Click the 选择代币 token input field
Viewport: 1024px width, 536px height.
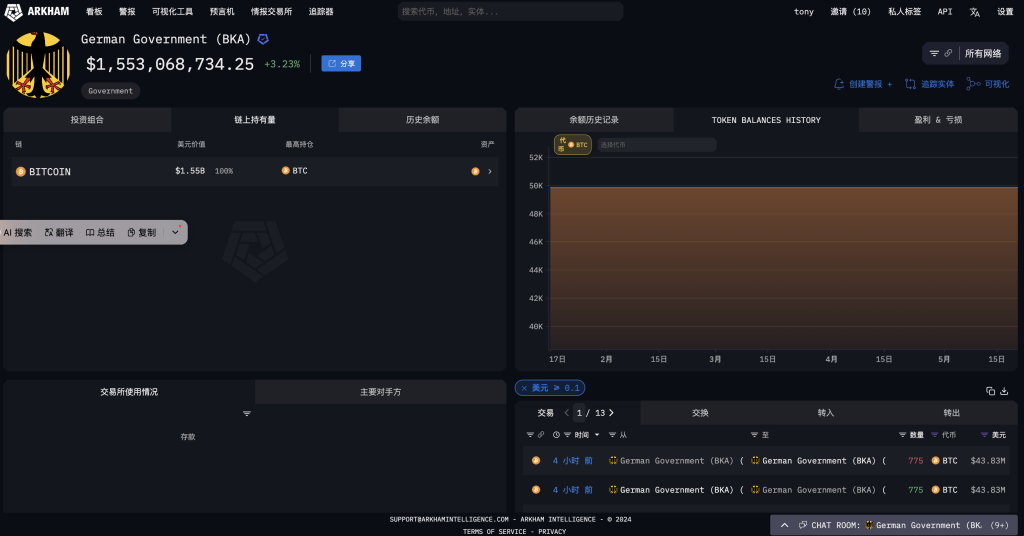coord(655,145)
